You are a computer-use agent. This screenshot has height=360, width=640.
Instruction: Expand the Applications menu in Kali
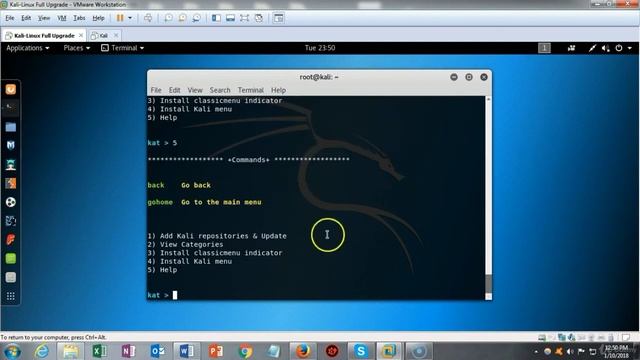[28, 48]
